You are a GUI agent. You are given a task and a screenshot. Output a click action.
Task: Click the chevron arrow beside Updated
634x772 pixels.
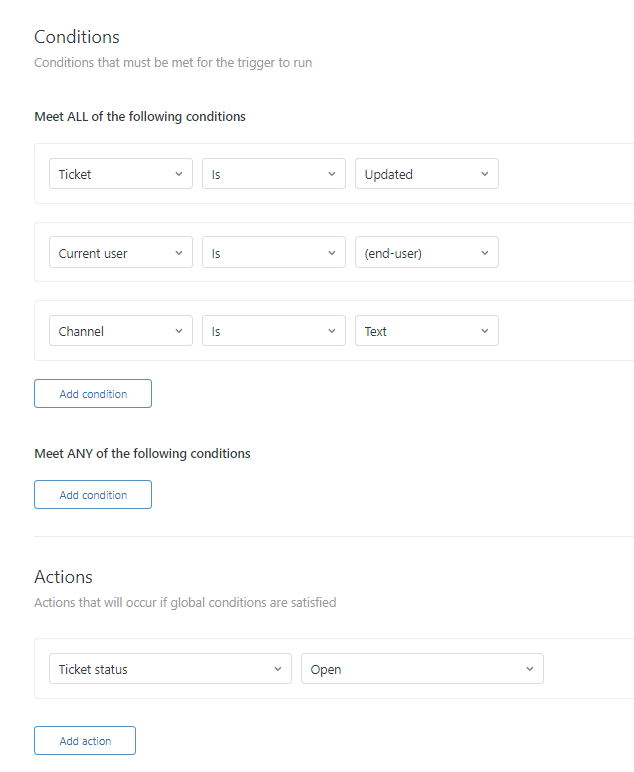tap(485, 174)
